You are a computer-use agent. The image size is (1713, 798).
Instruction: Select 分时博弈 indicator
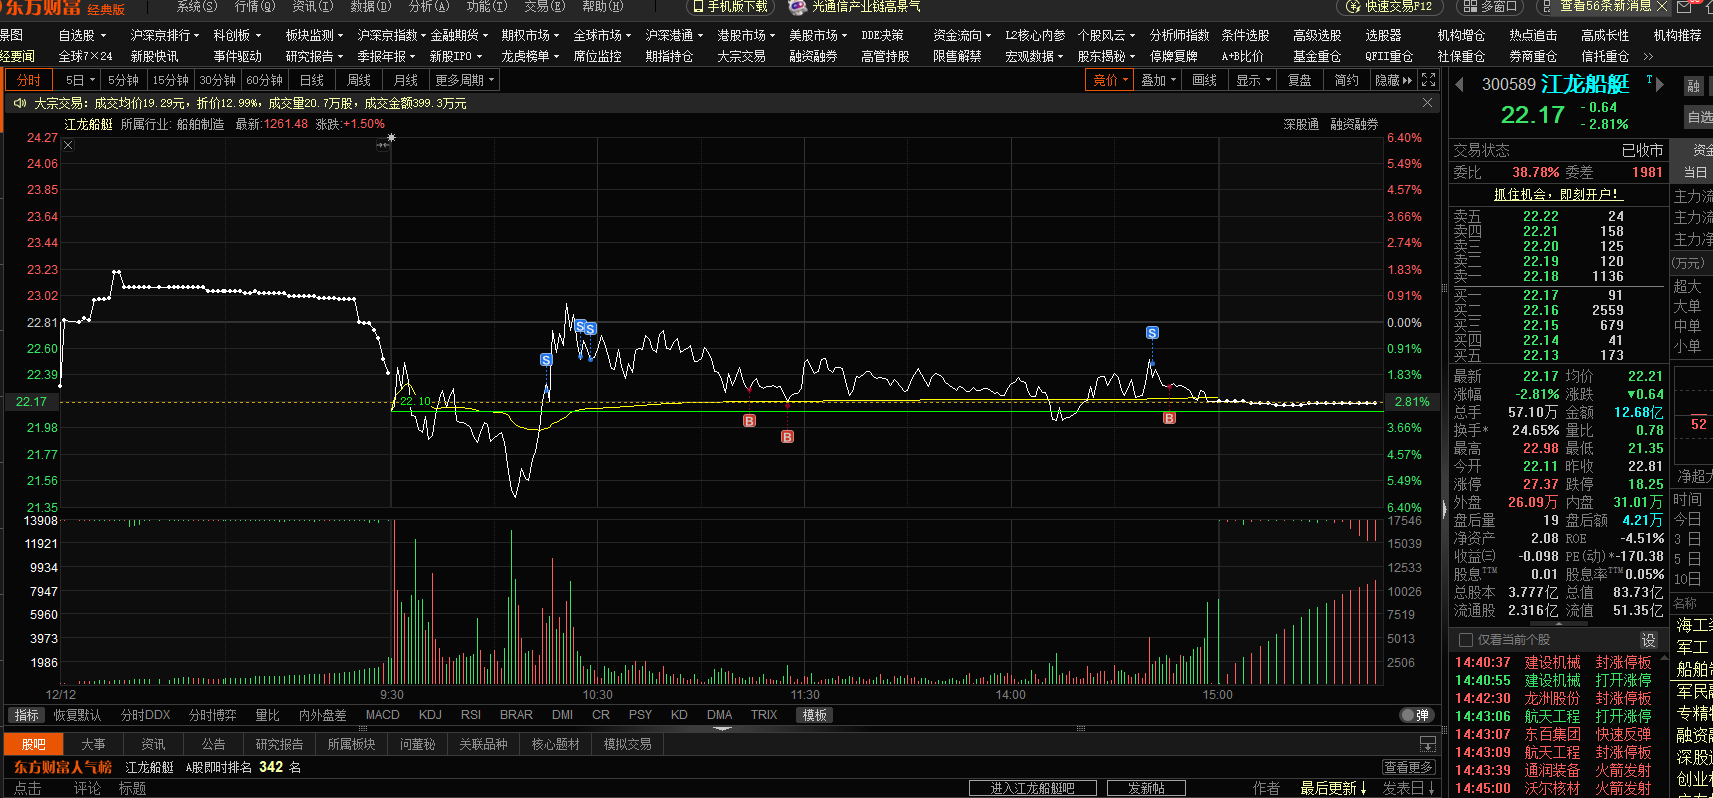(x=213, y=715)
